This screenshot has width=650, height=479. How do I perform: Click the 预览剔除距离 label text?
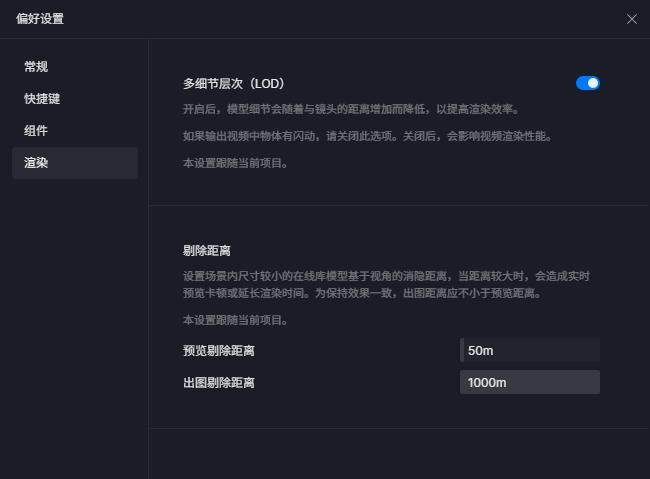[x=218, y=351]
